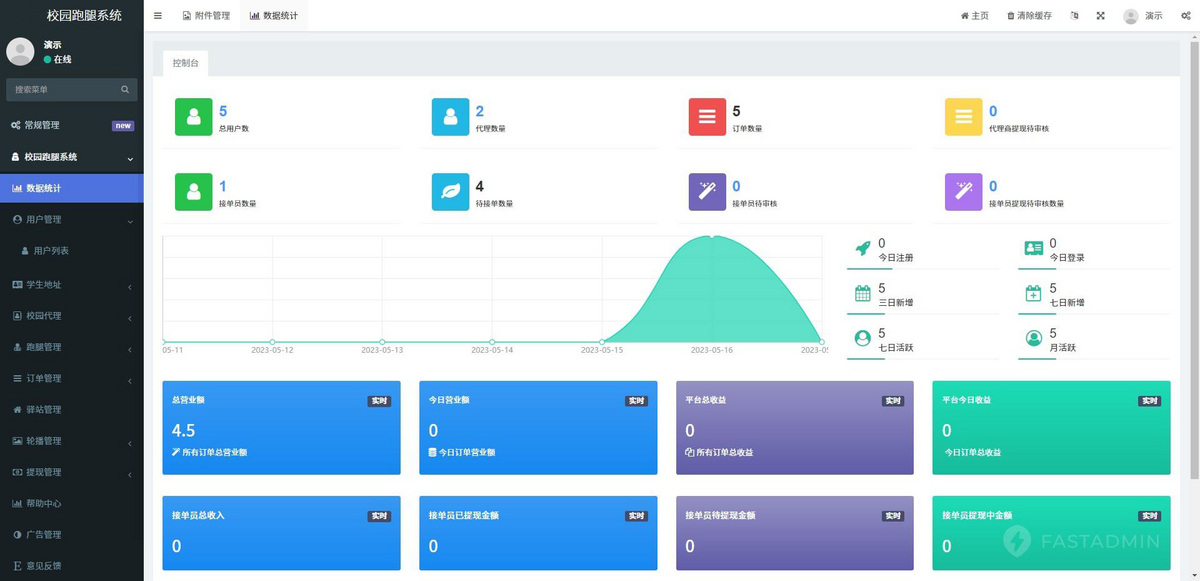Viewport: 1200px width, 581px height.
Task: Click the search magnifier icon in sidebar
Action: pyautogui.click(x=125, y=90)
